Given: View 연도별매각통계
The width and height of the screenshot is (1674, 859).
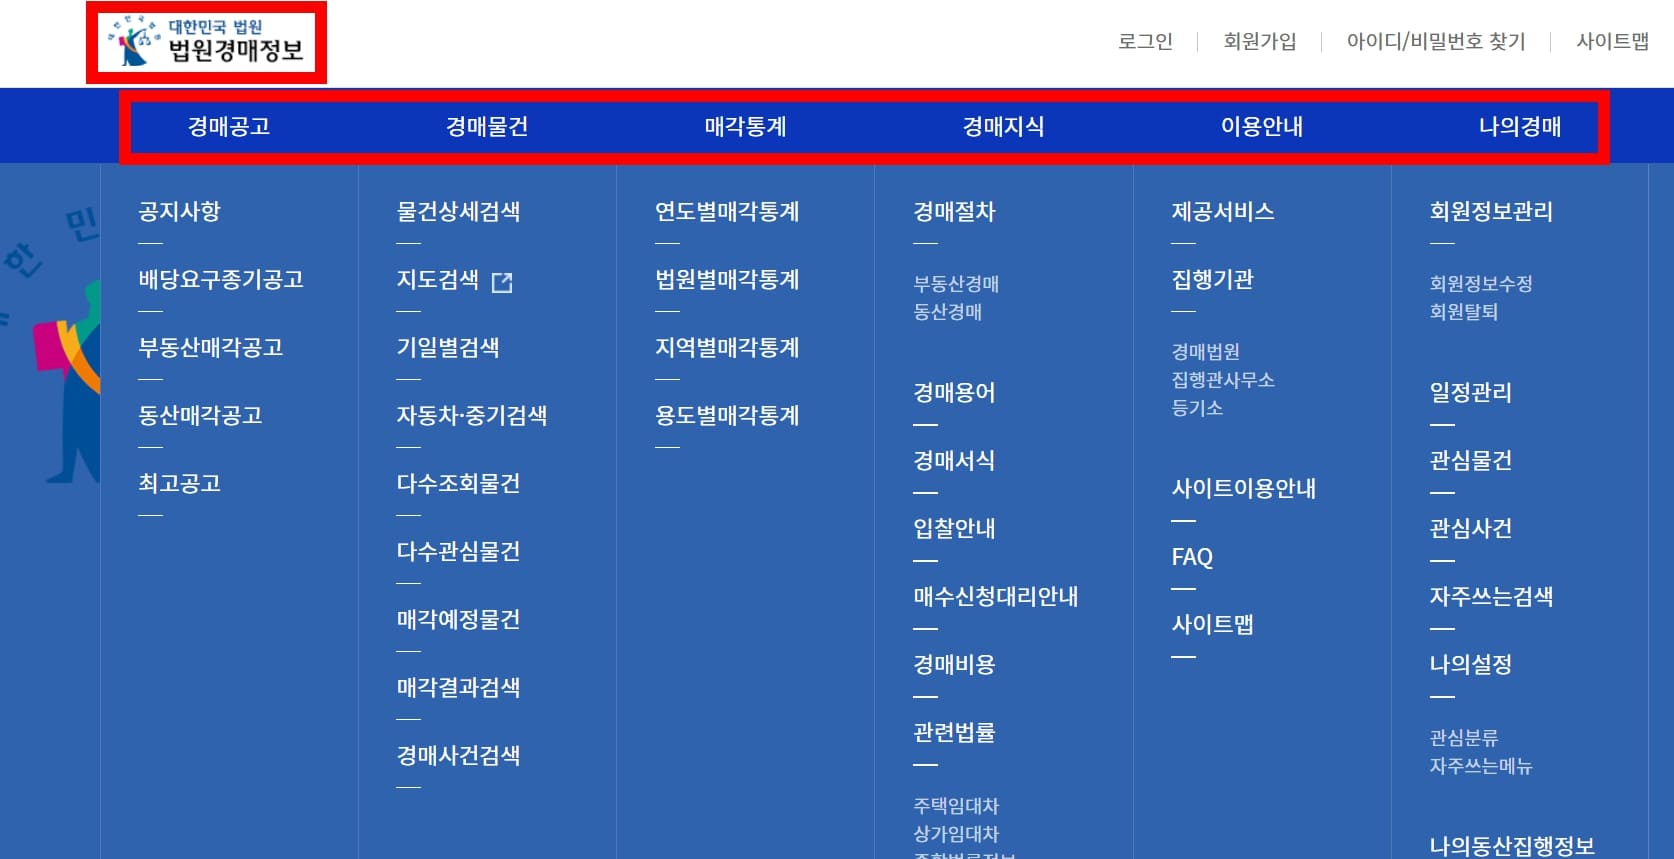Looking at the screenshot, I should (727, 211).
